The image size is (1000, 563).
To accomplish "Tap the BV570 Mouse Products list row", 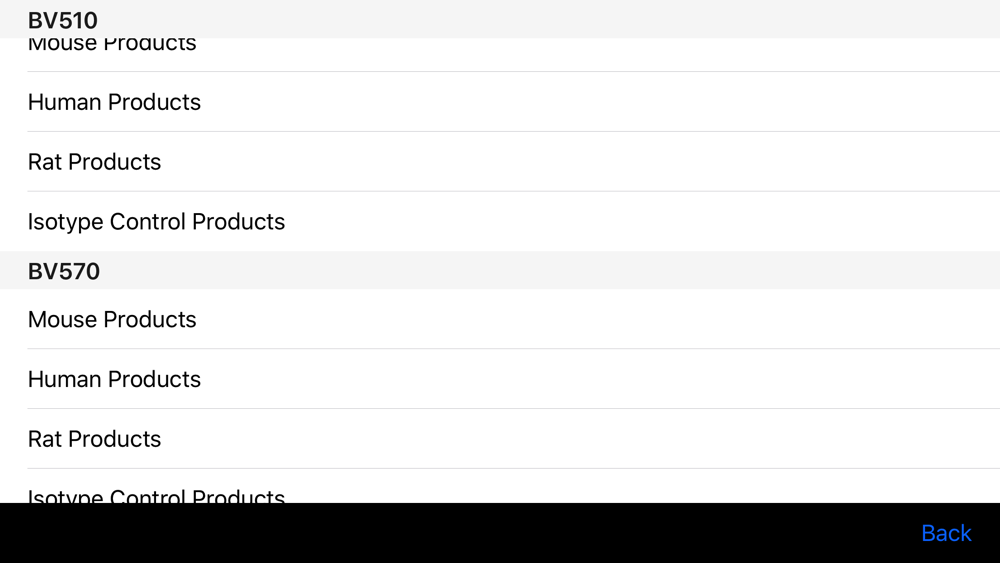I will 500,319.
